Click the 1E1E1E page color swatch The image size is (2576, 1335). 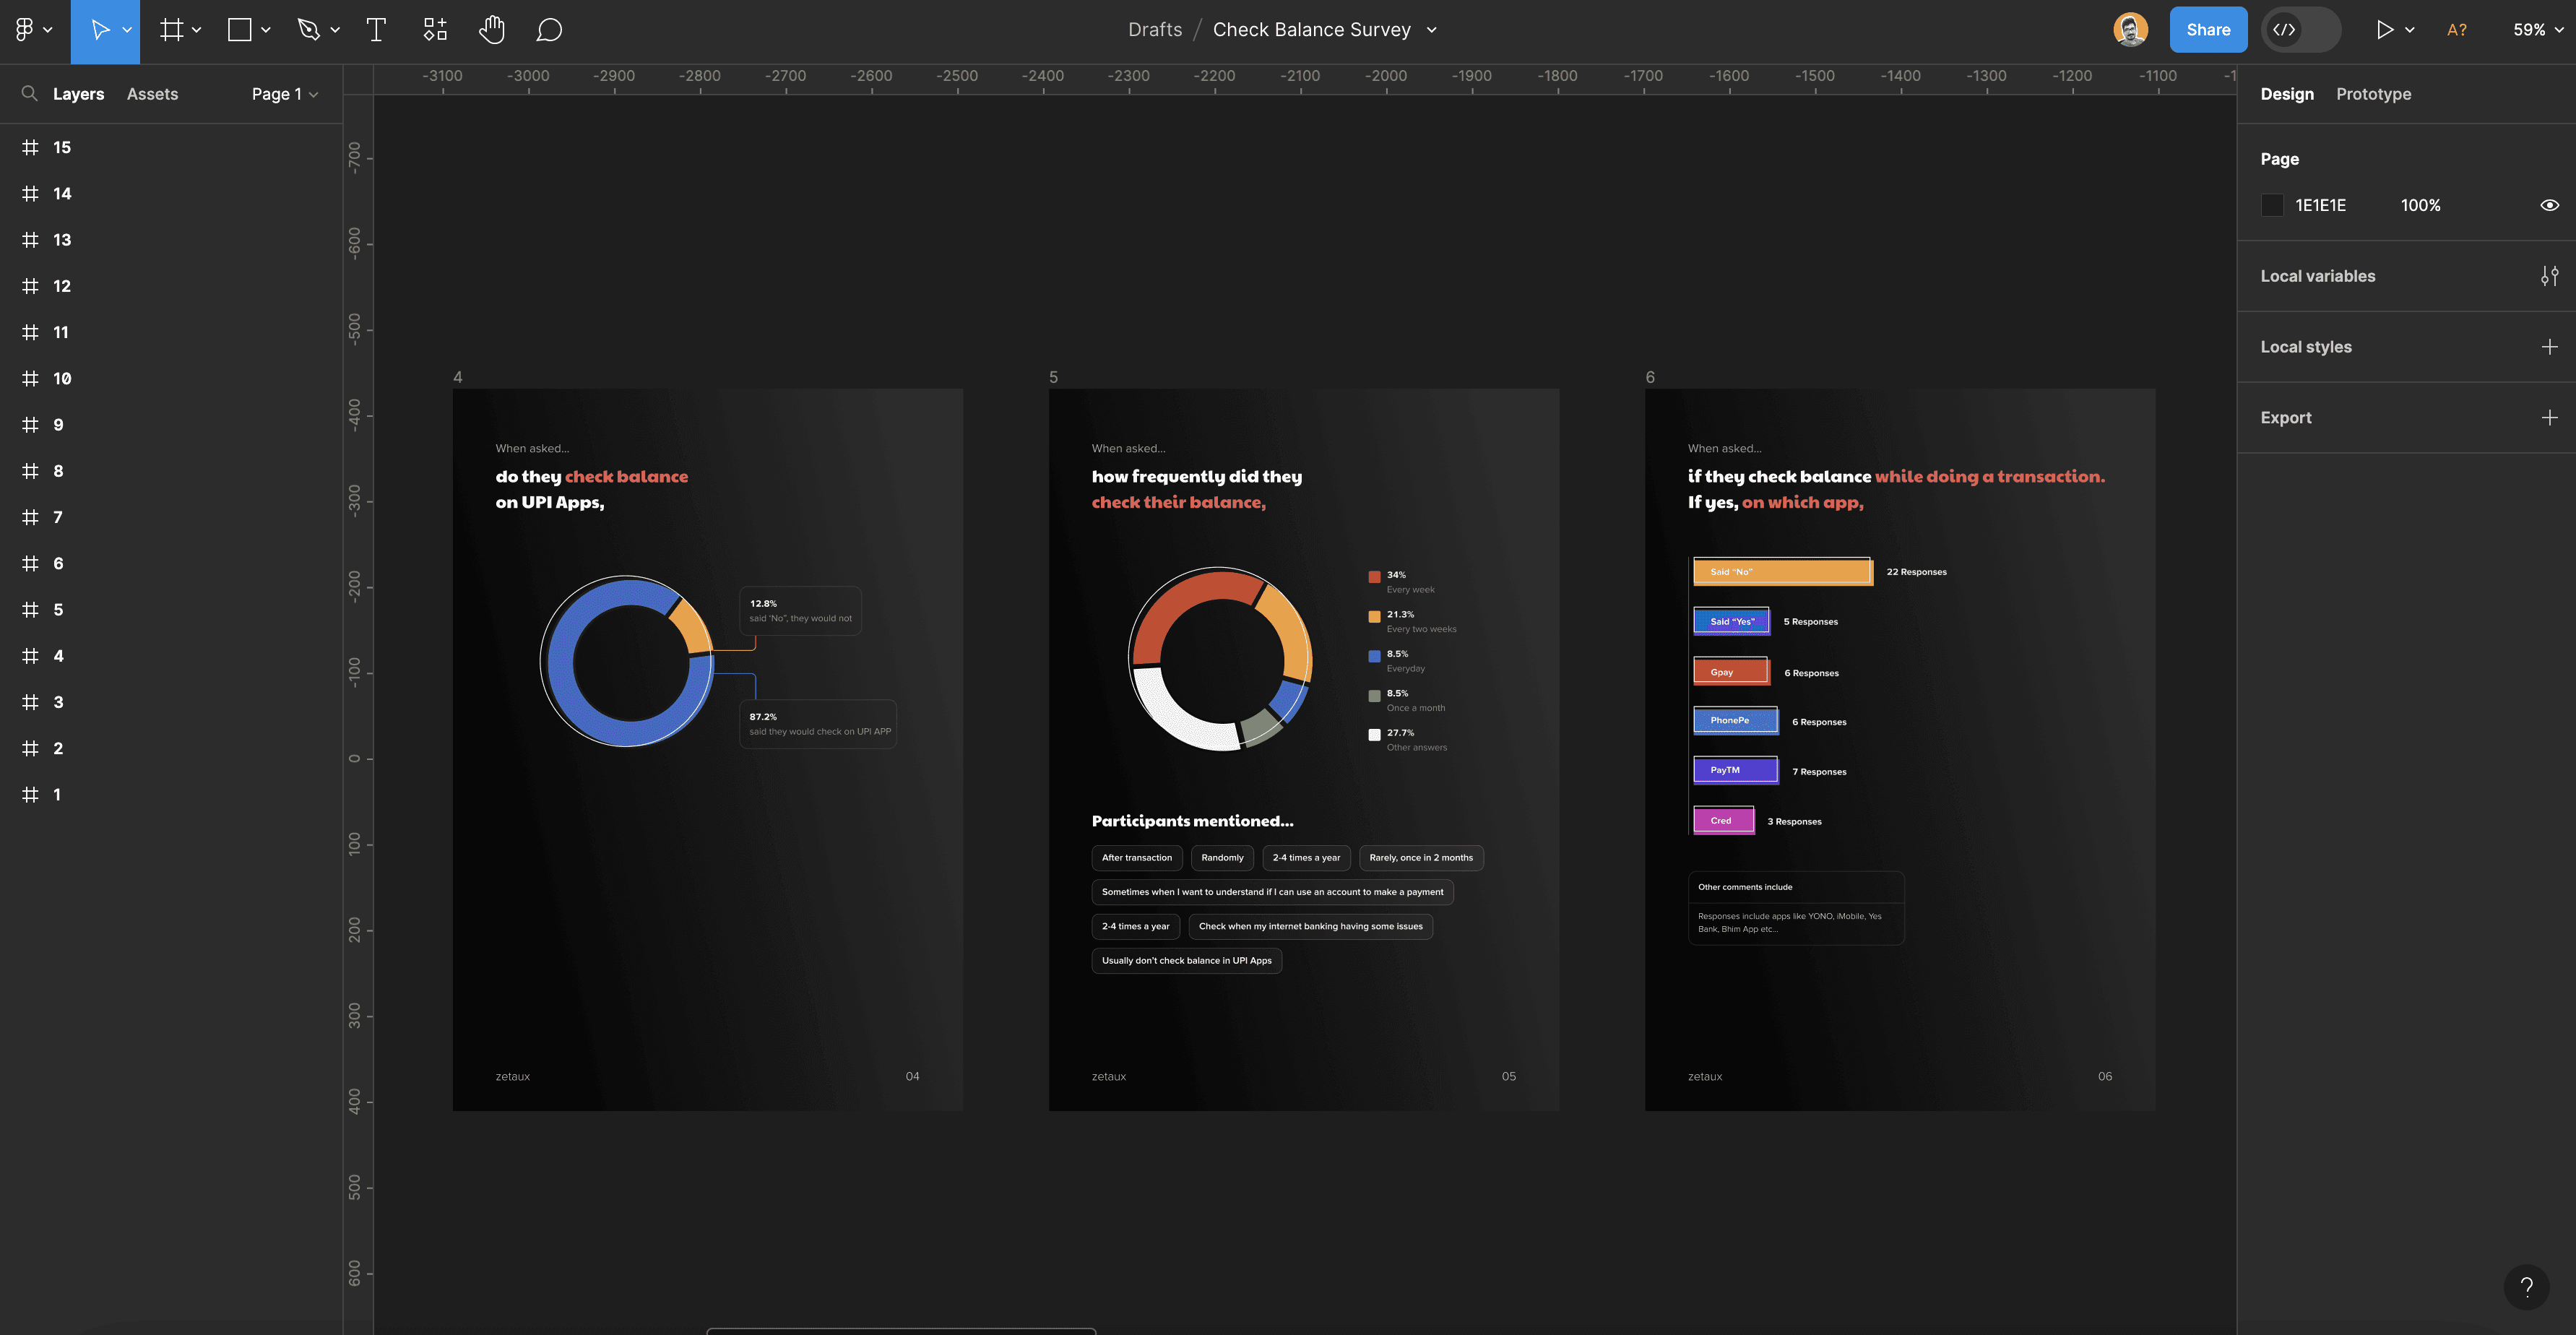tap(2272, 205)
